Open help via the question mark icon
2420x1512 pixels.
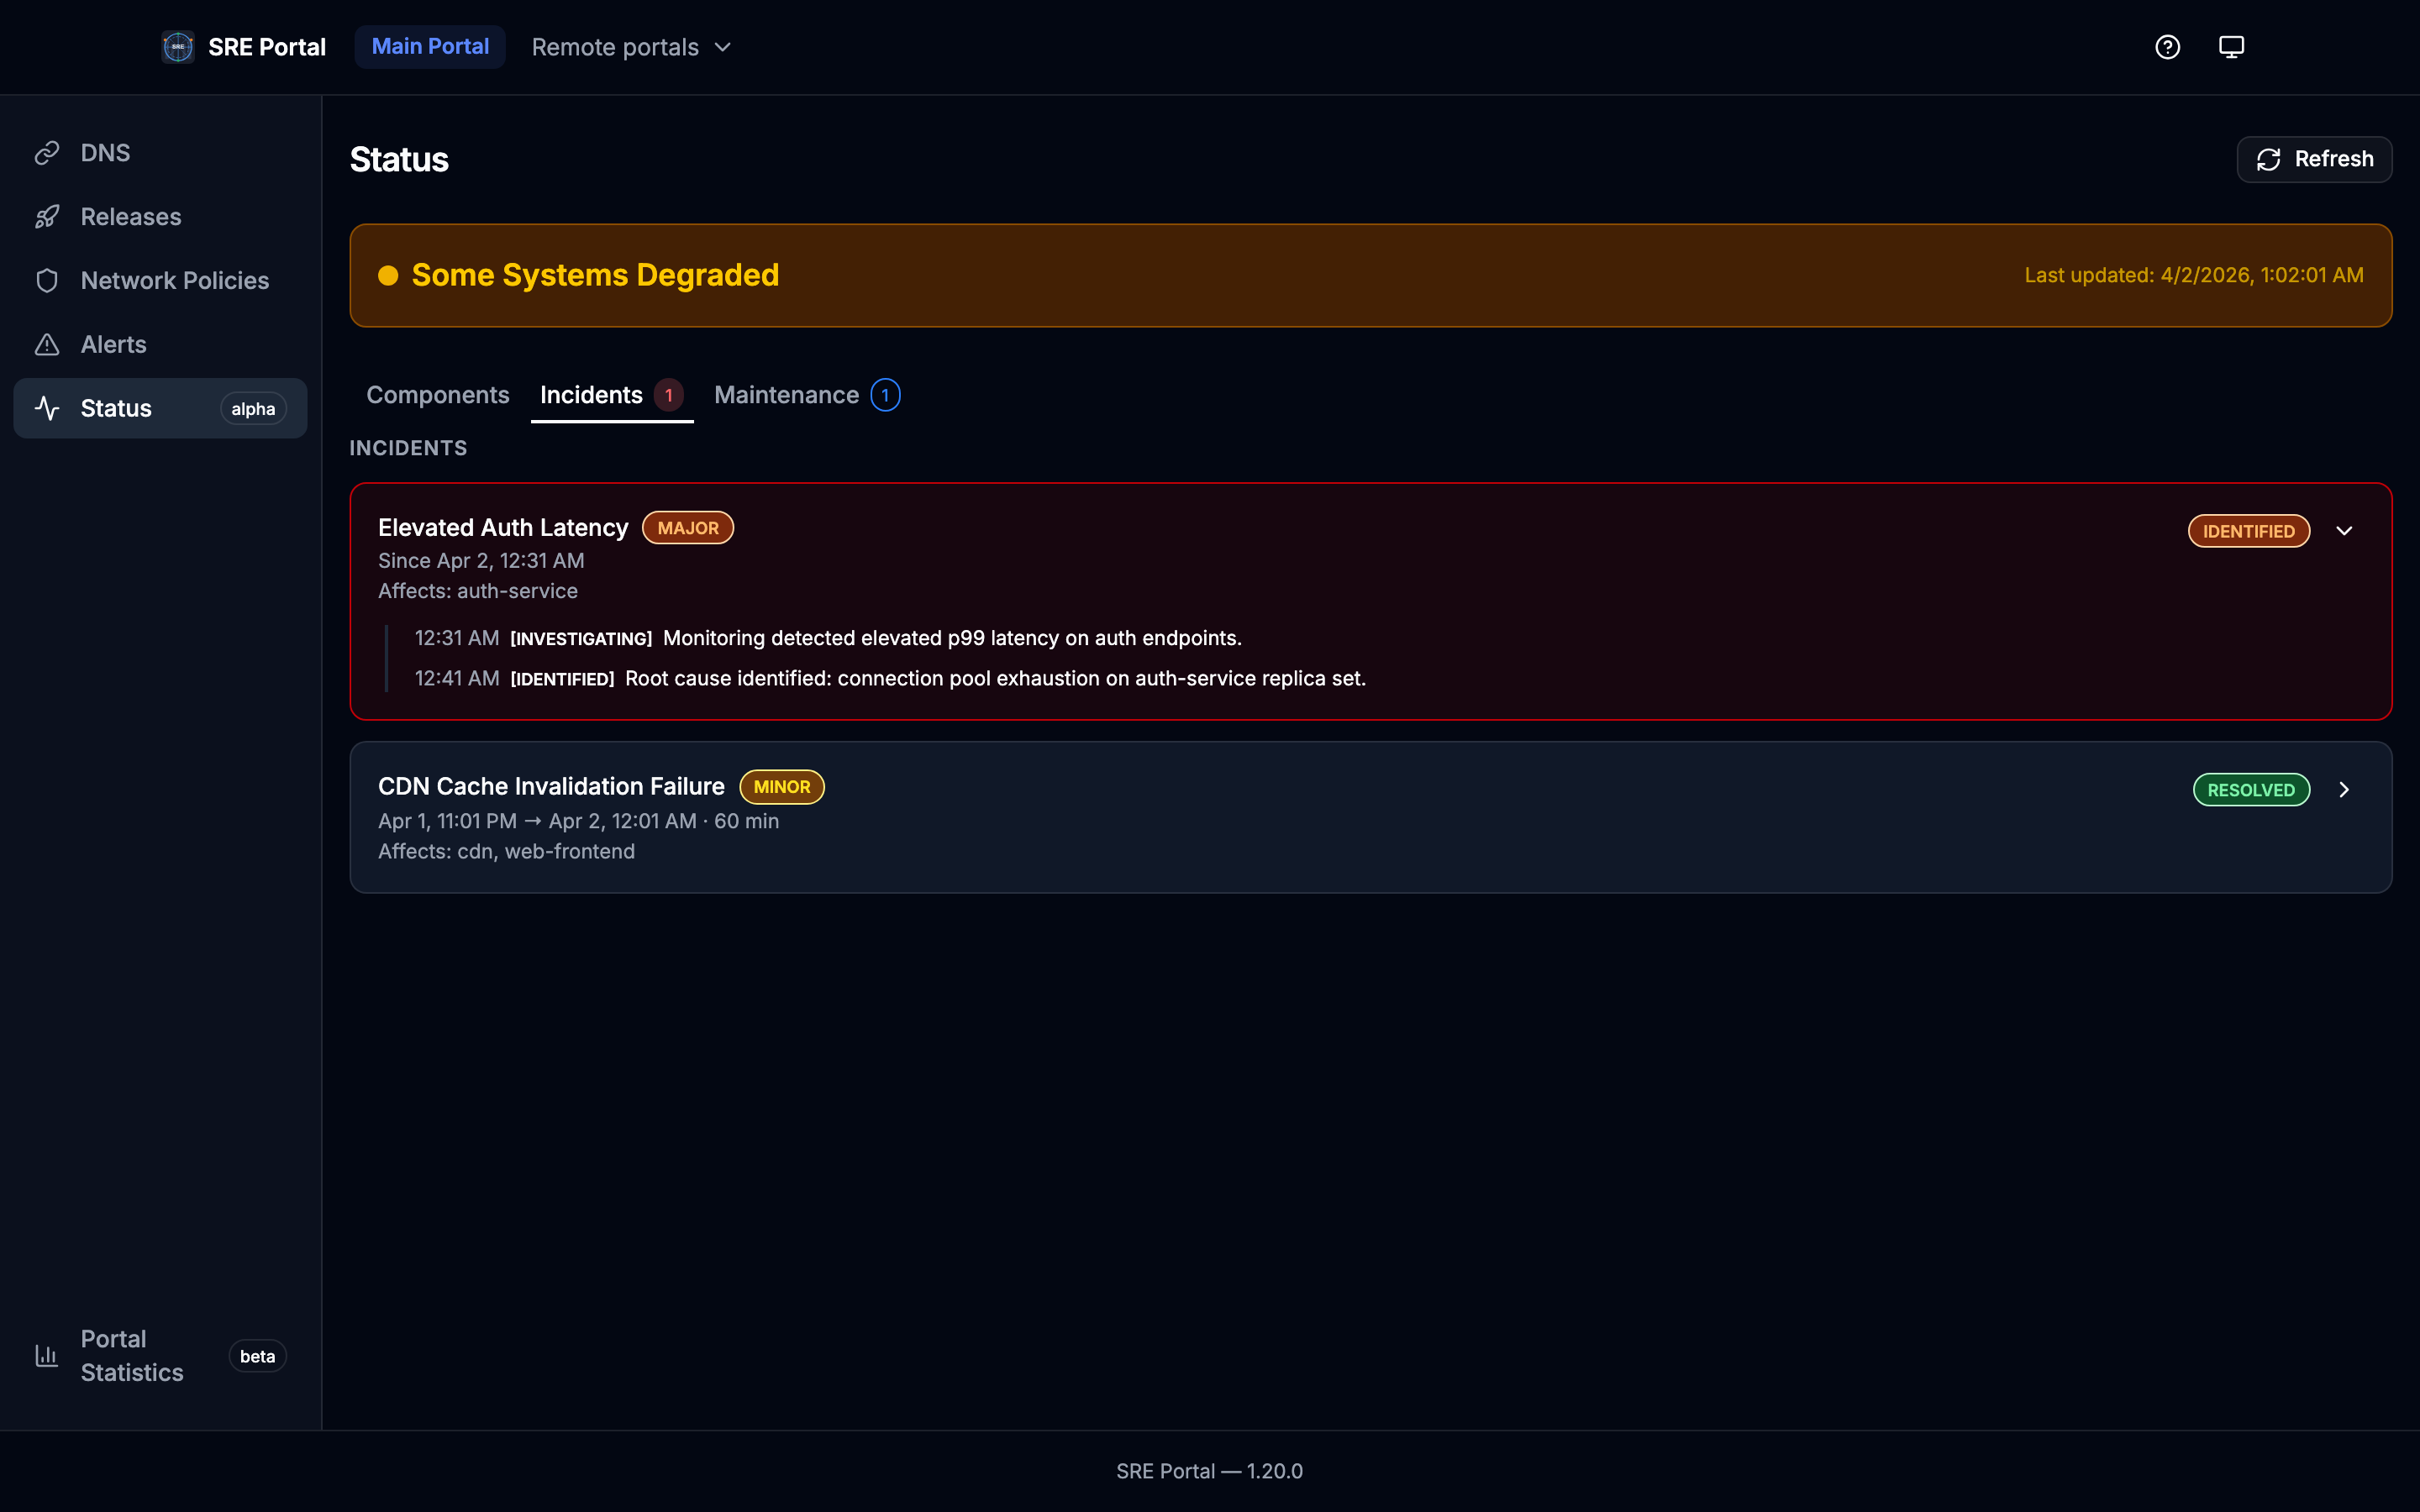pyautogui.click(x=2167, y=46)
